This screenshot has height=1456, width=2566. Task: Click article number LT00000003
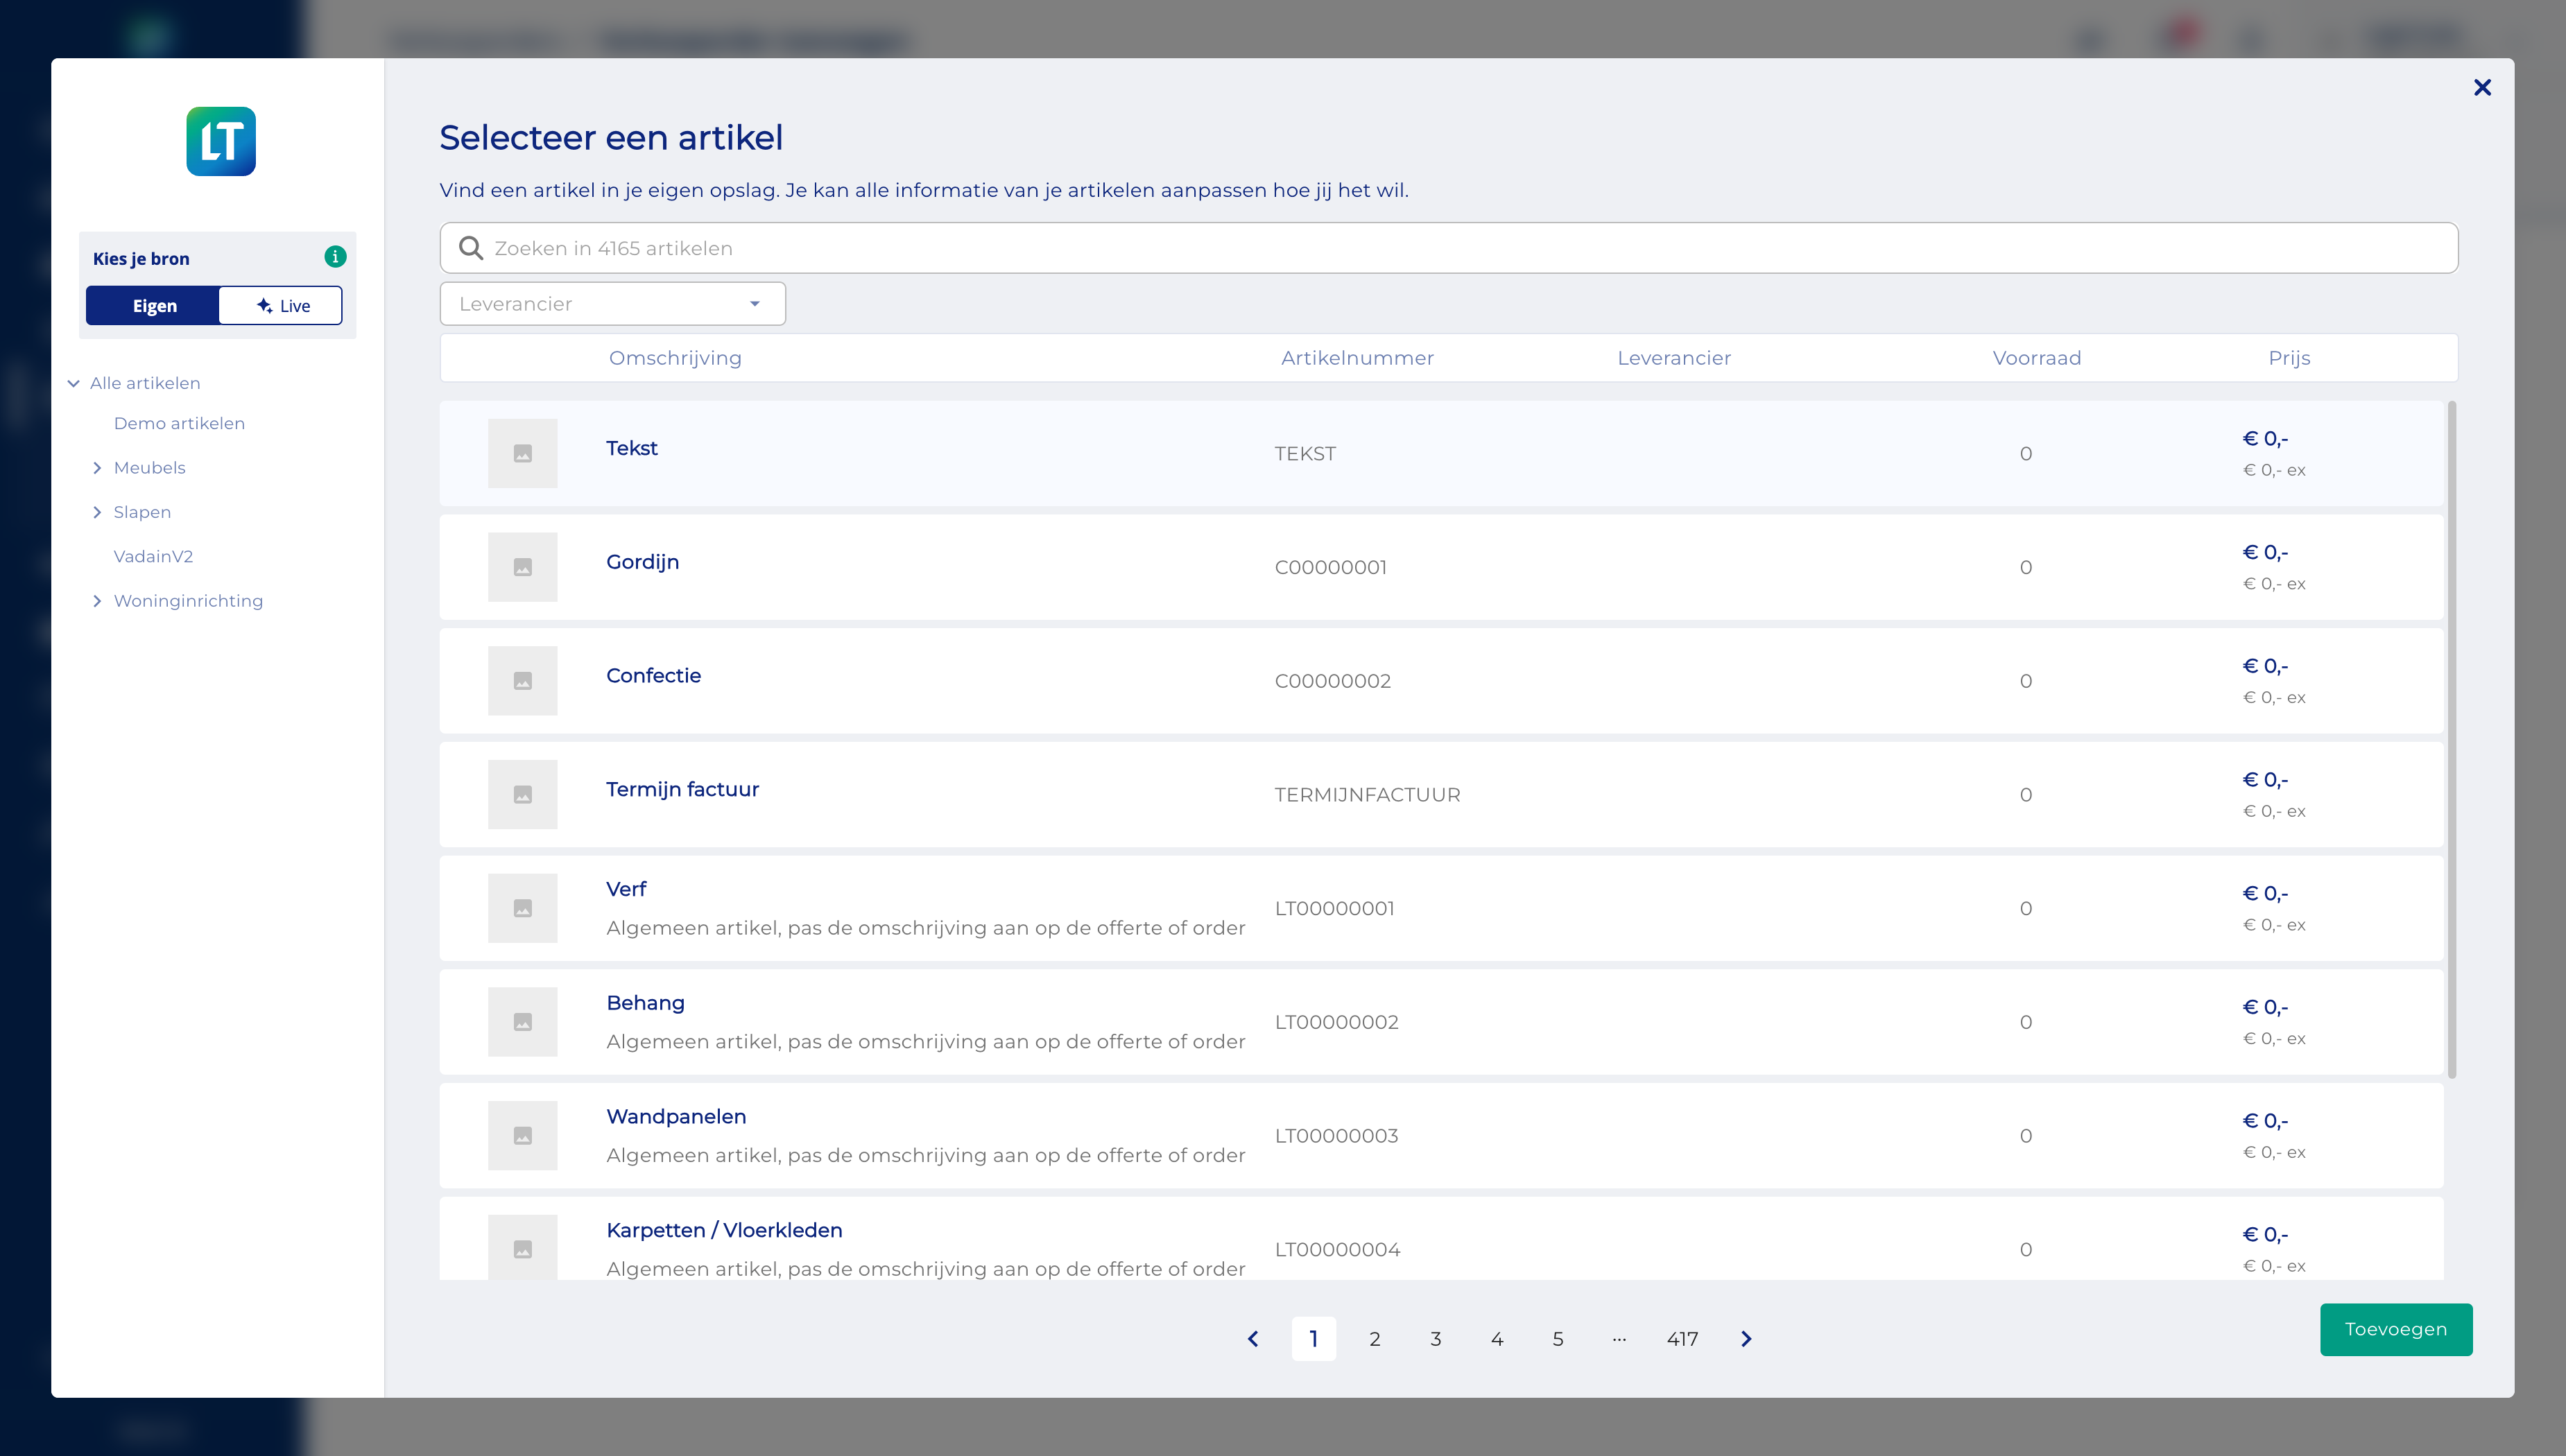1336,1136
